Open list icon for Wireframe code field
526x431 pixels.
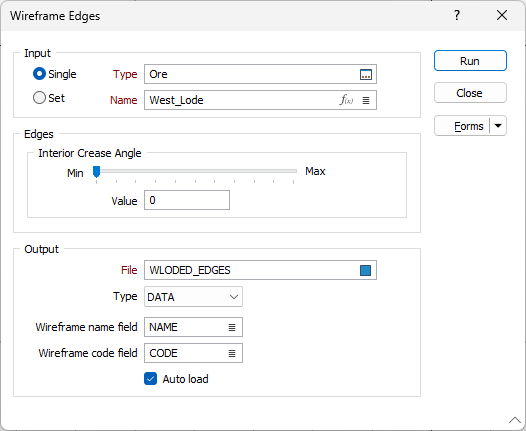[232, 353]
